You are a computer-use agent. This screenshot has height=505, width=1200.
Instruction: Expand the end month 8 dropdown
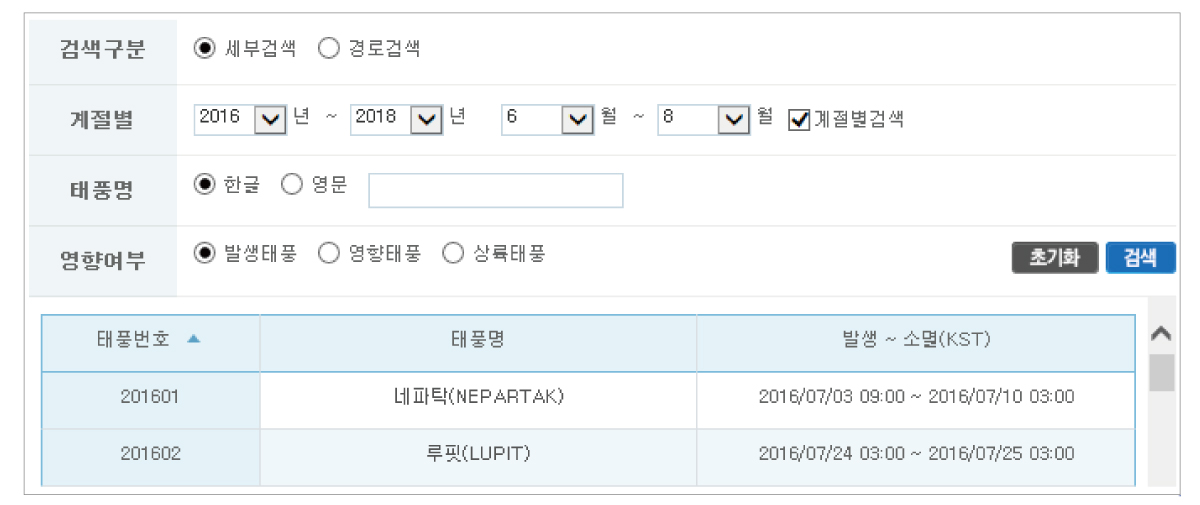click(704, 119)
